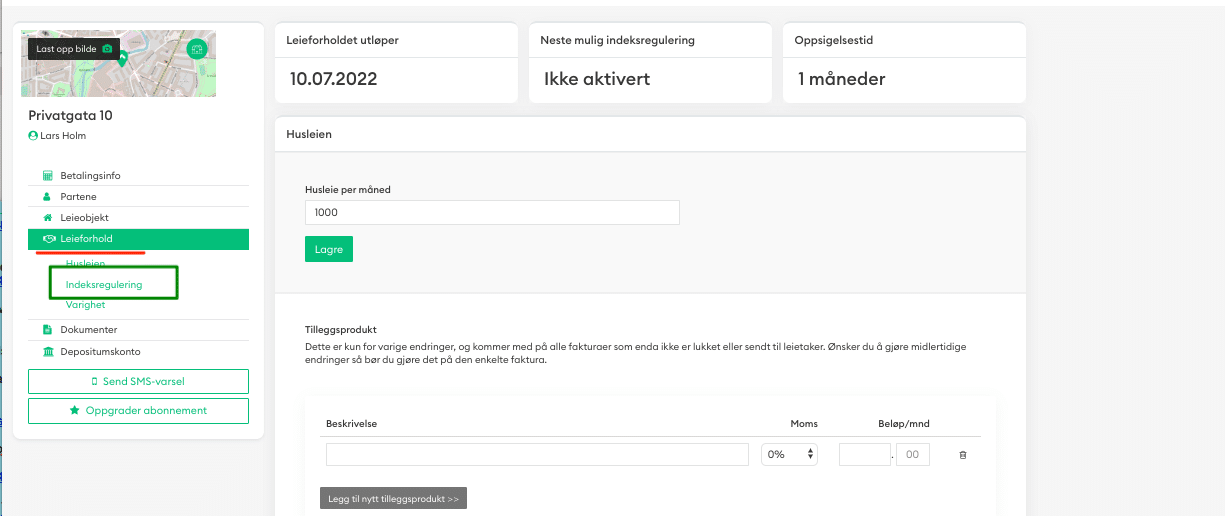Click the Send SMS-varsel button

(x=138, y=381)
